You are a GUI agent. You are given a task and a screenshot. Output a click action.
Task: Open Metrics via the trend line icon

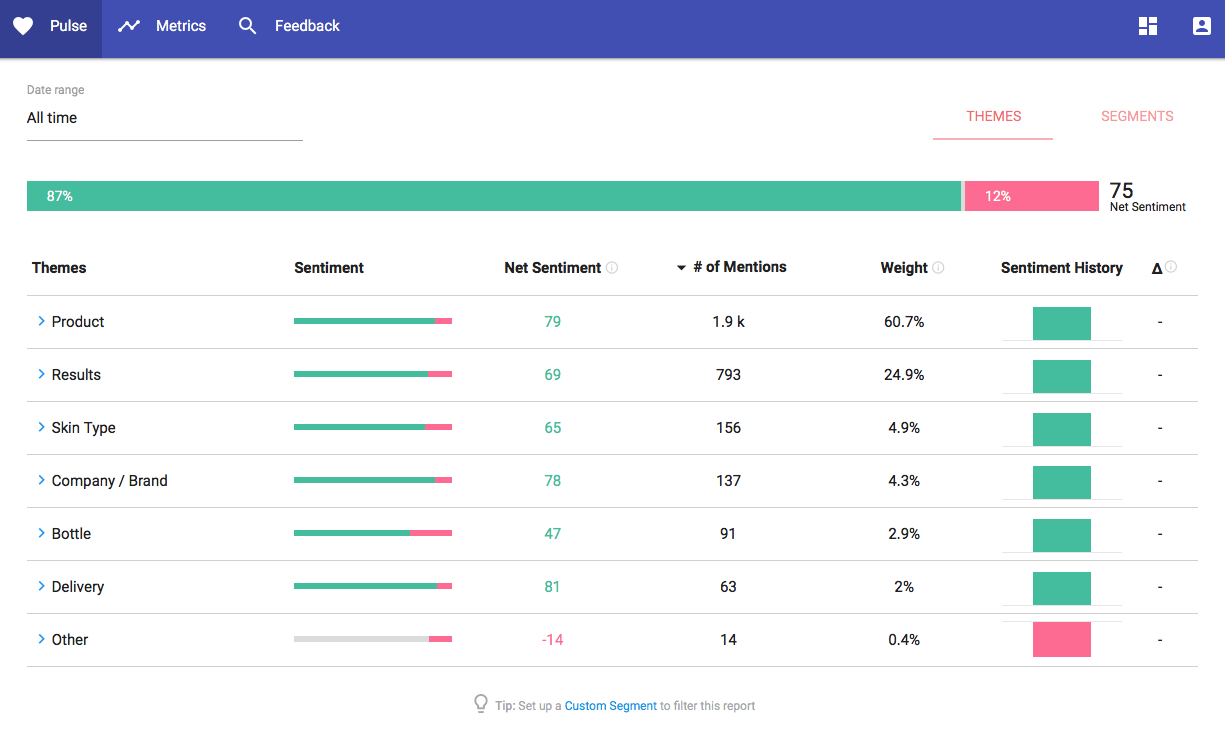129,26
